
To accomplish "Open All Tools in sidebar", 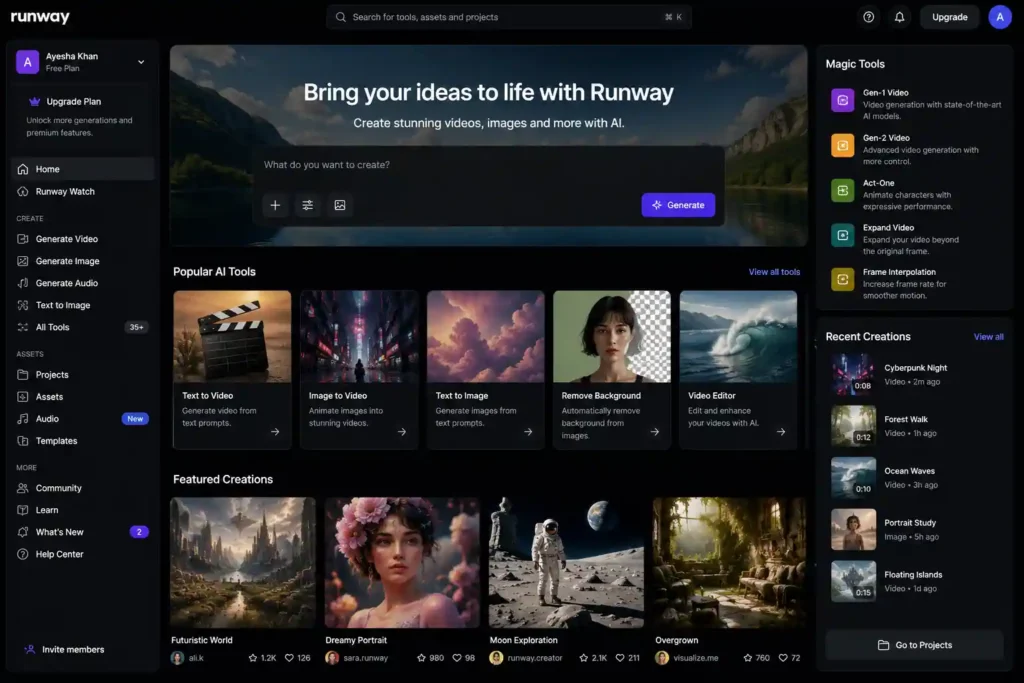I will (83, 327).
